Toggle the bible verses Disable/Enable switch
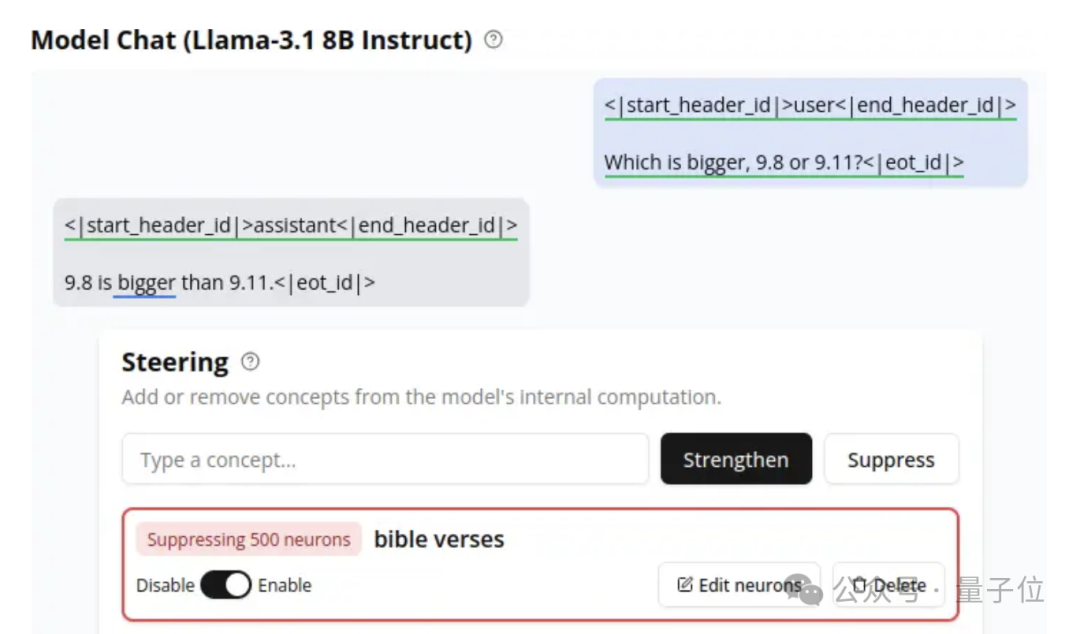This screenshot has width=1080, height=634. pyautogui.click(x=225, y=584)
